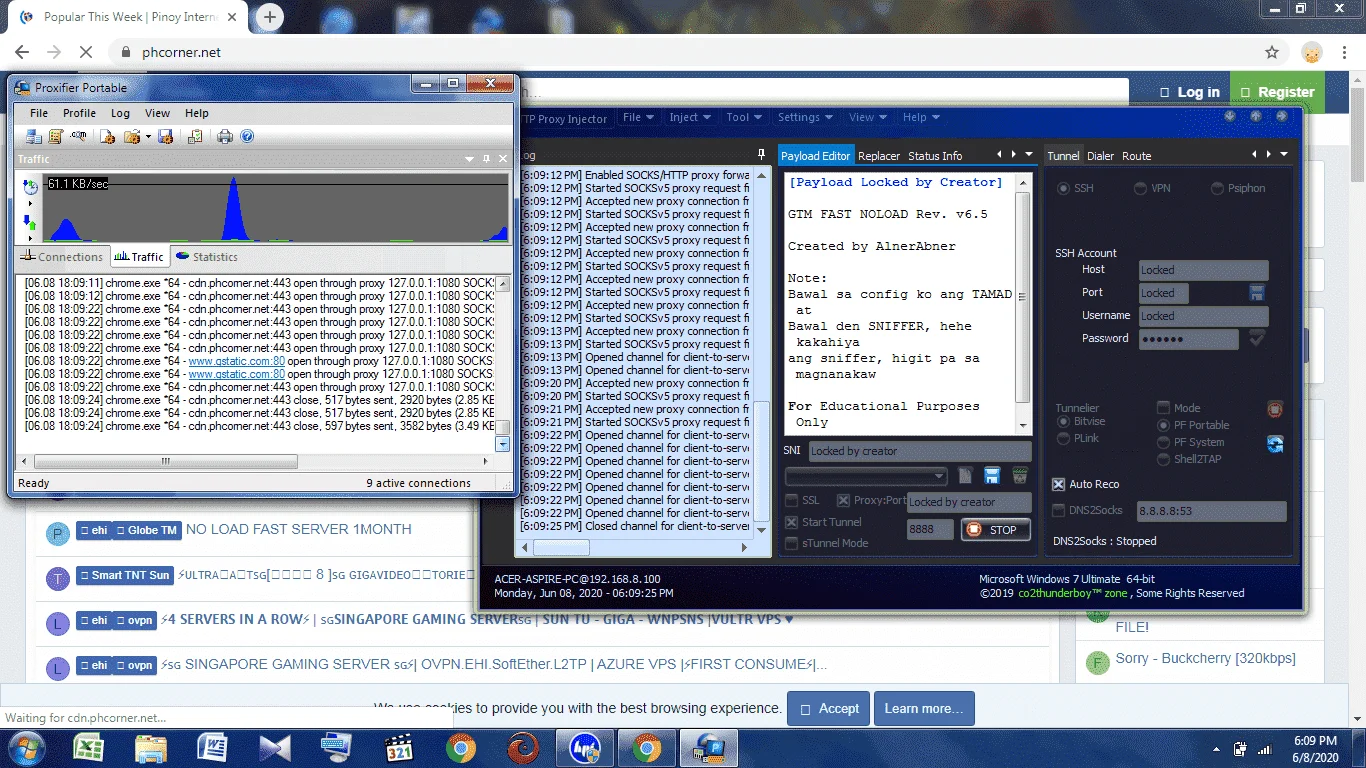
Task: Select the PF System radio button
Action: 1163,442
